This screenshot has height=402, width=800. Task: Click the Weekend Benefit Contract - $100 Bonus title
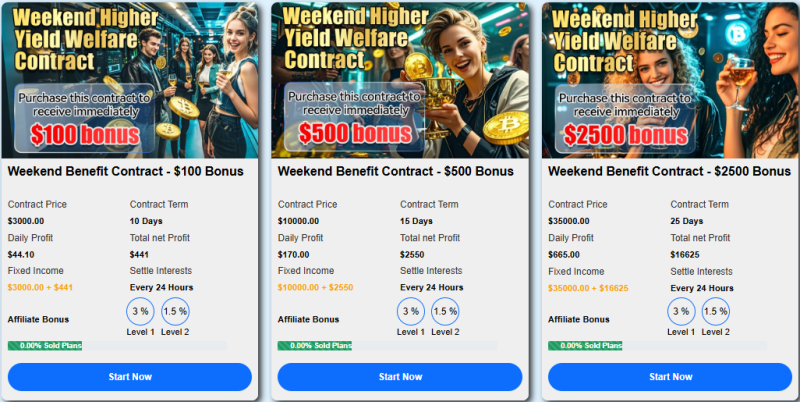tap(126, 171)
